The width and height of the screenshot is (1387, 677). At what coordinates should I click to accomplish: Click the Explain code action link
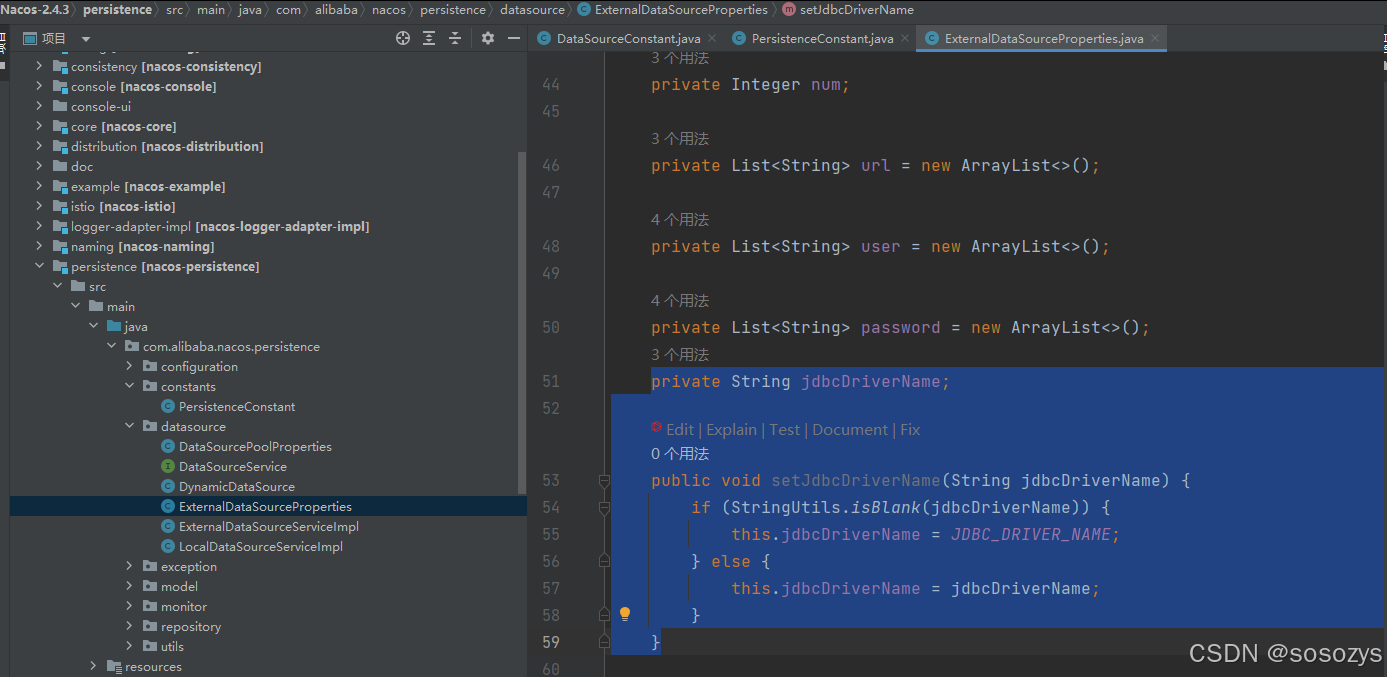click(731, 429)
